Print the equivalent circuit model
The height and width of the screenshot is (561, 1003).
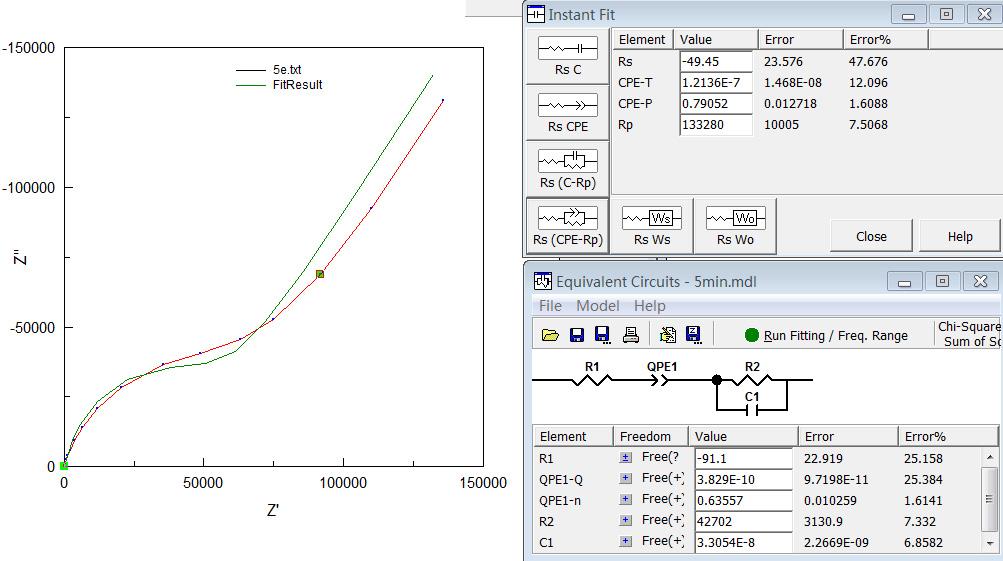click(x=631, y=335)
